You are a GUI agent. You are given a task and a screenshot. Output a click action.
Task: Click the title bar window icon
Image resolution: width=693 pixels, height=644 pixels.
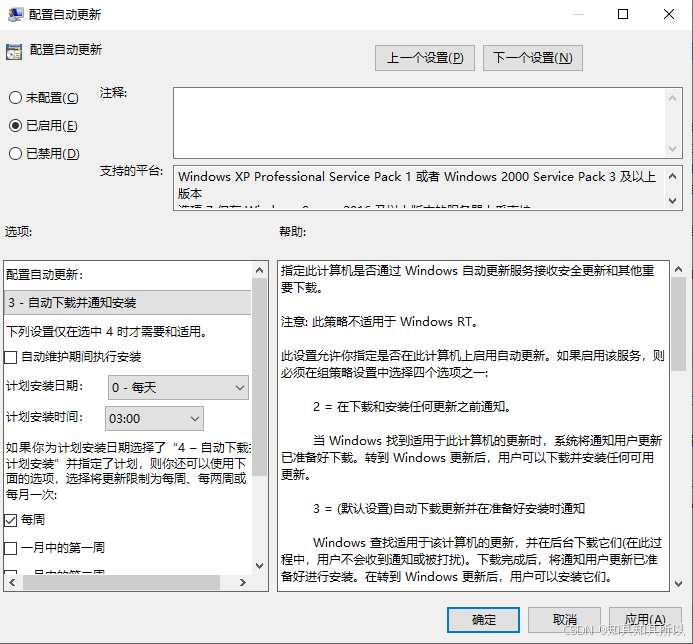click(15, 15)
